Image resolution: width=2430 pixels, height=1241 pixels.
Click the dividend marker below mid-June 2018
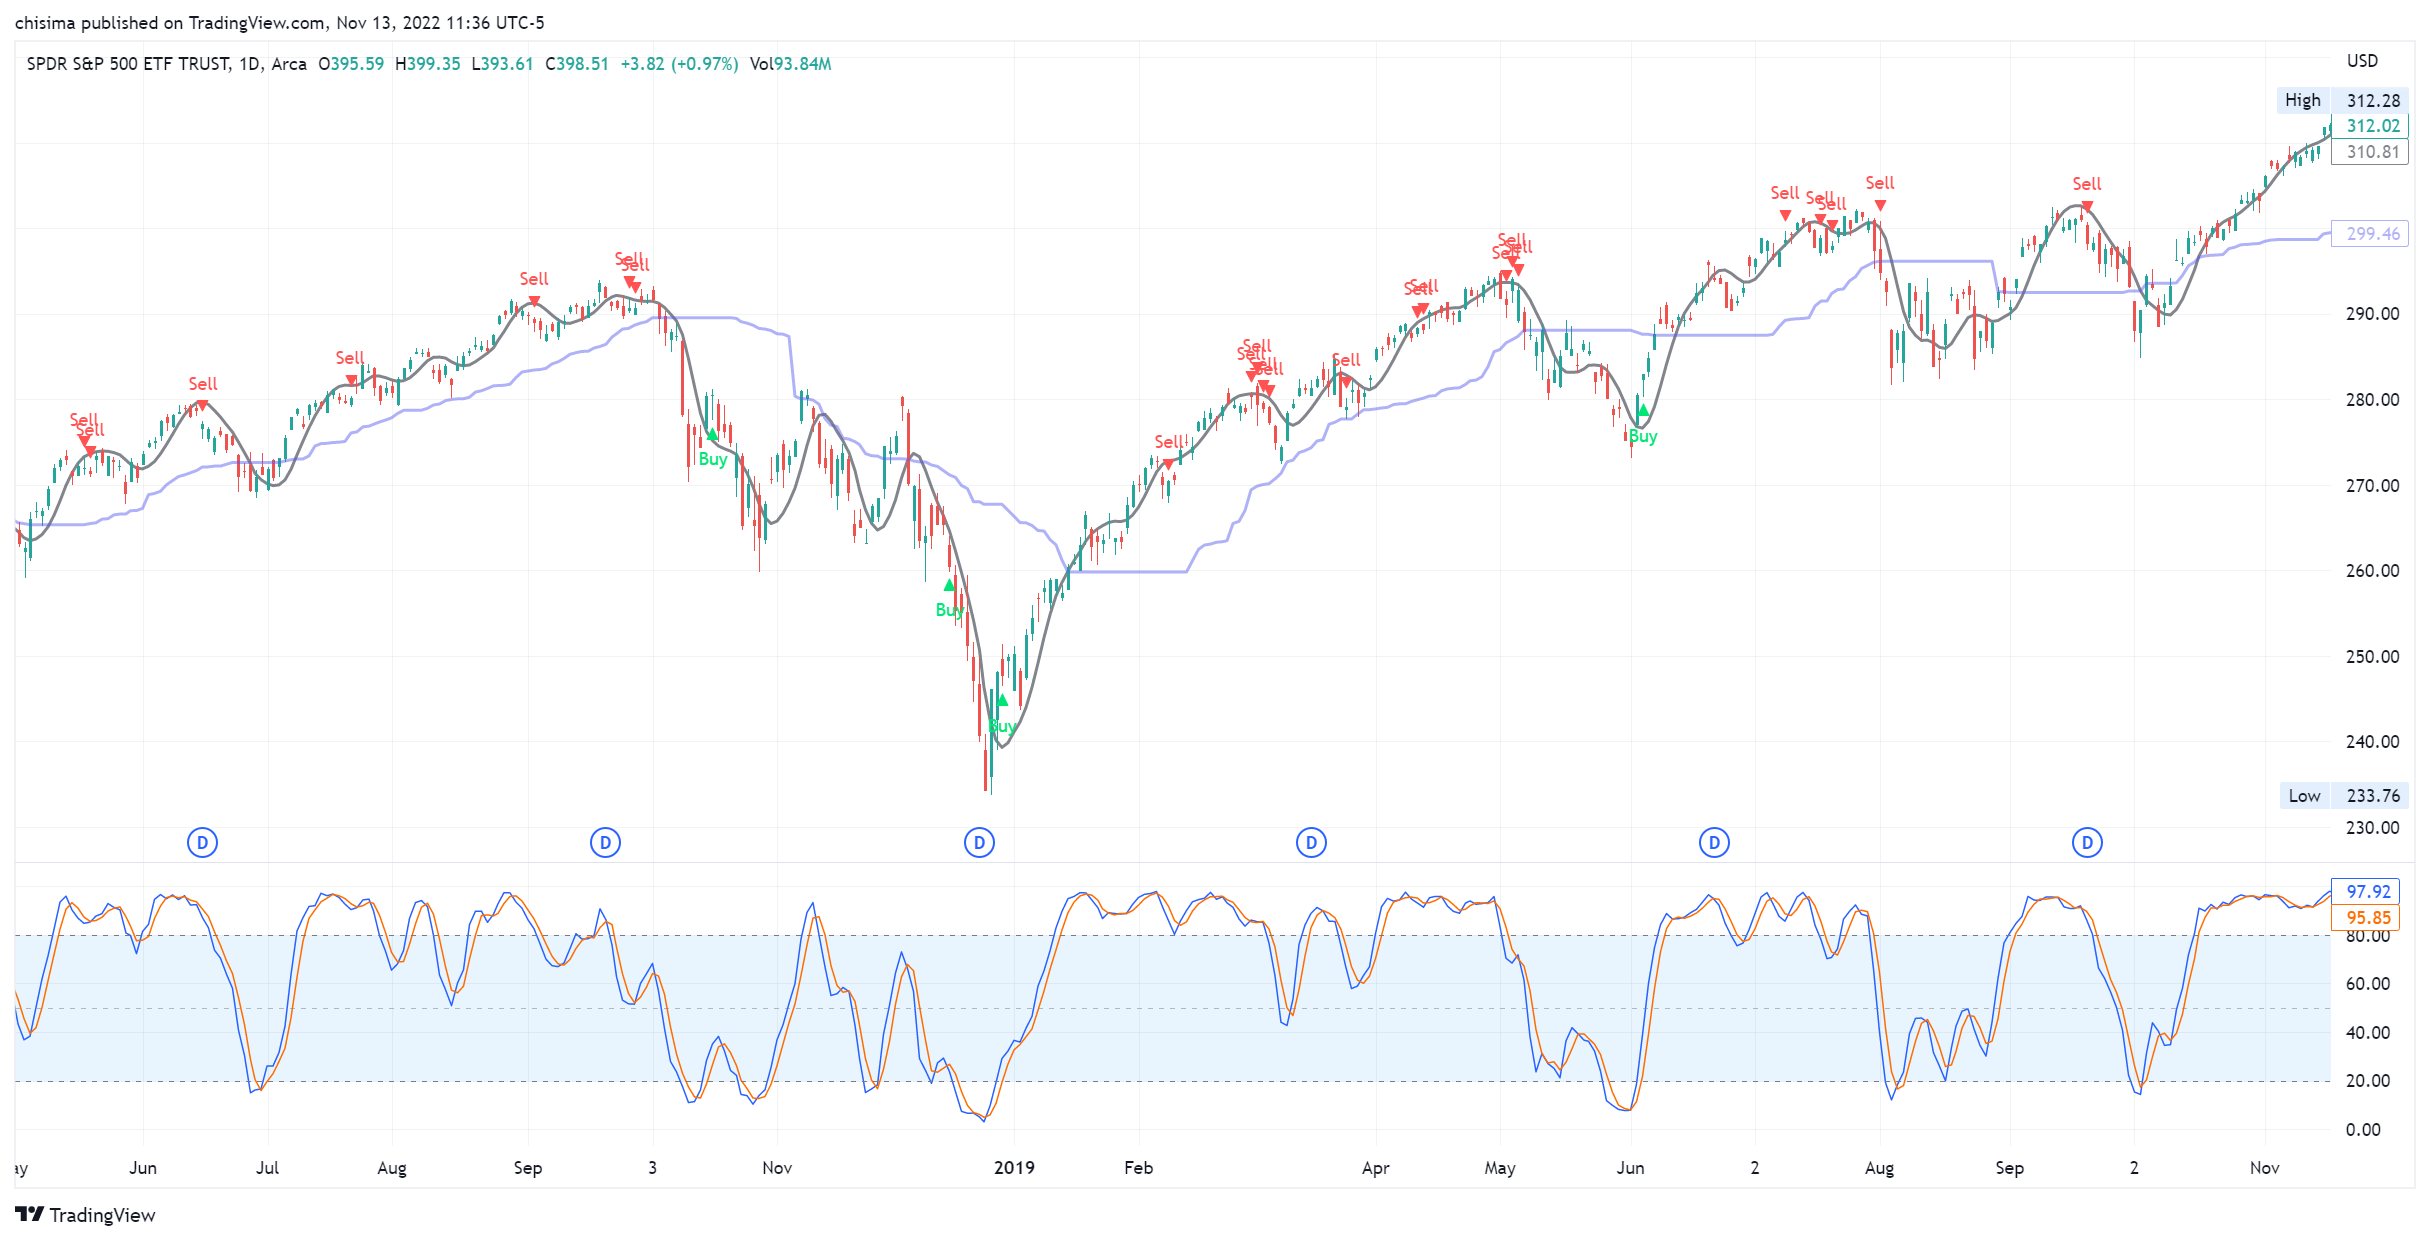(x=202, y=843)
